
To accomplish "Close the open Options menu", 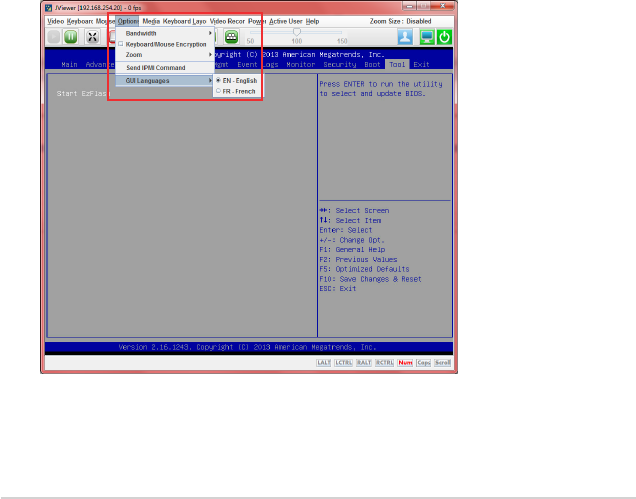I will (x=128, y=21).
